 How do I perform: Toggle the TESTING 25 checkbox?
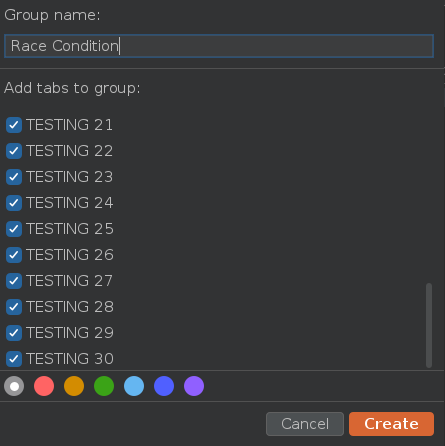pos(14,229)
